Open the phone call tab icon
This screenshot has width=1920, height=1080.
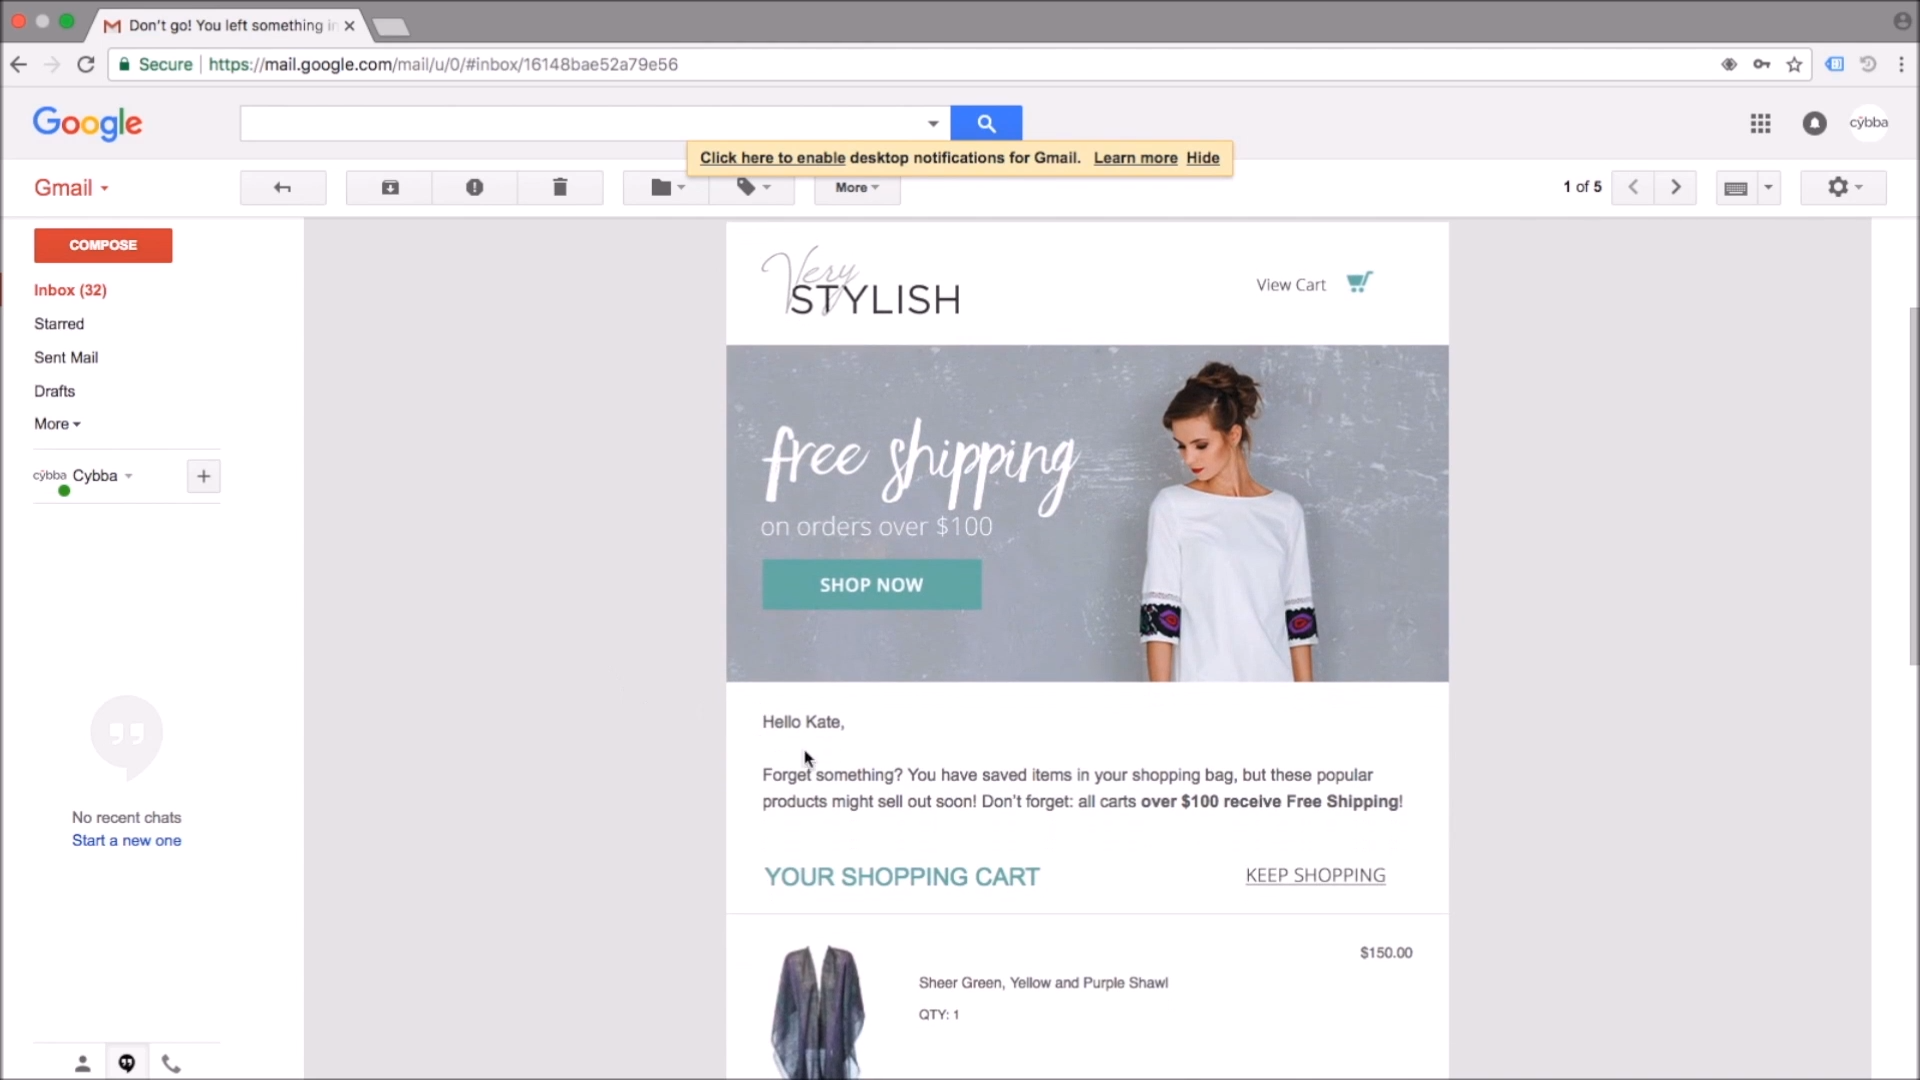point(171,1063)
